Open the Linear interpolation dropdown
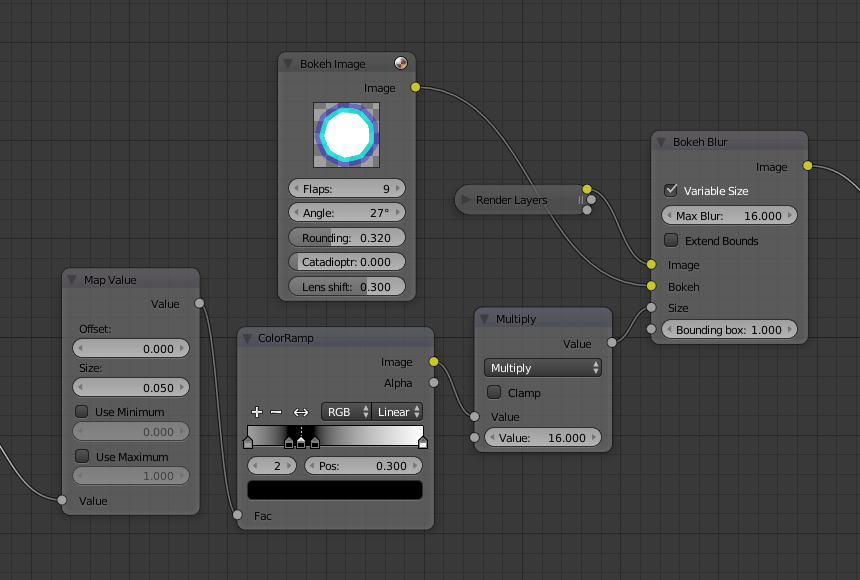 (397, 412)
